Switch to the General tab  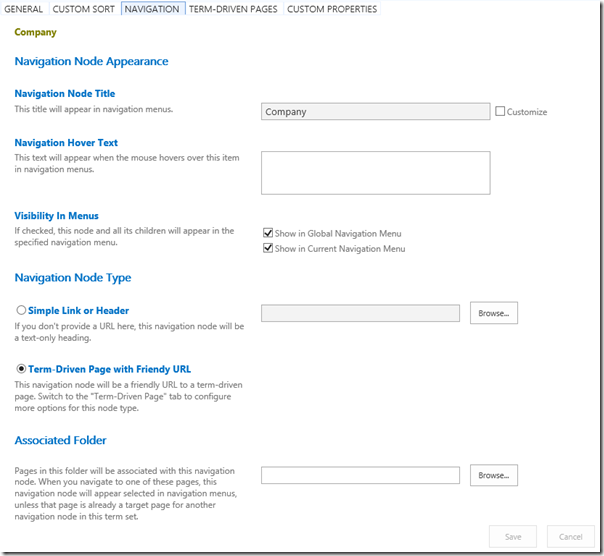point(24,9)
